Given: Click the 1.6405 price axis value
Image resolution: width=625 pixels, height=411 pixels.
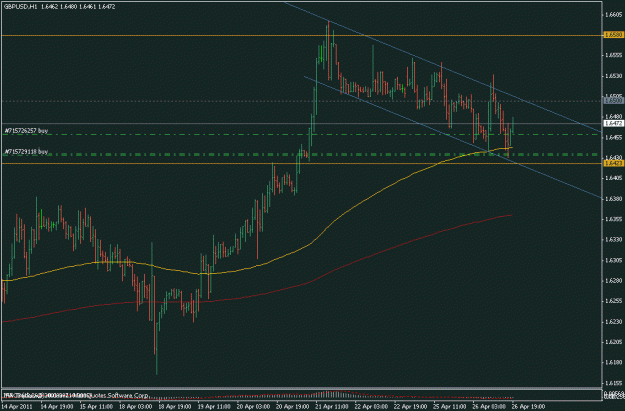Looking at the screenshot, I should 613,178.
